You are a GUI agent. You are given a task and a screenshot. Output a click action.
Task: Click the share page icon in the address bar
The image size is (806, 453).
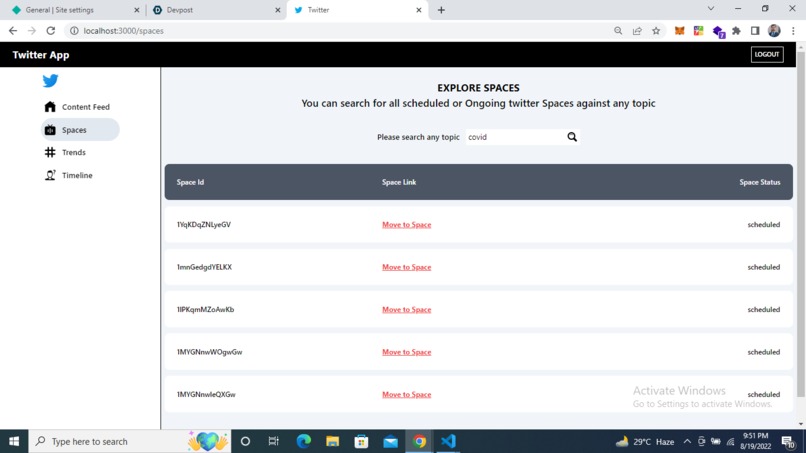tap(637, 31)
